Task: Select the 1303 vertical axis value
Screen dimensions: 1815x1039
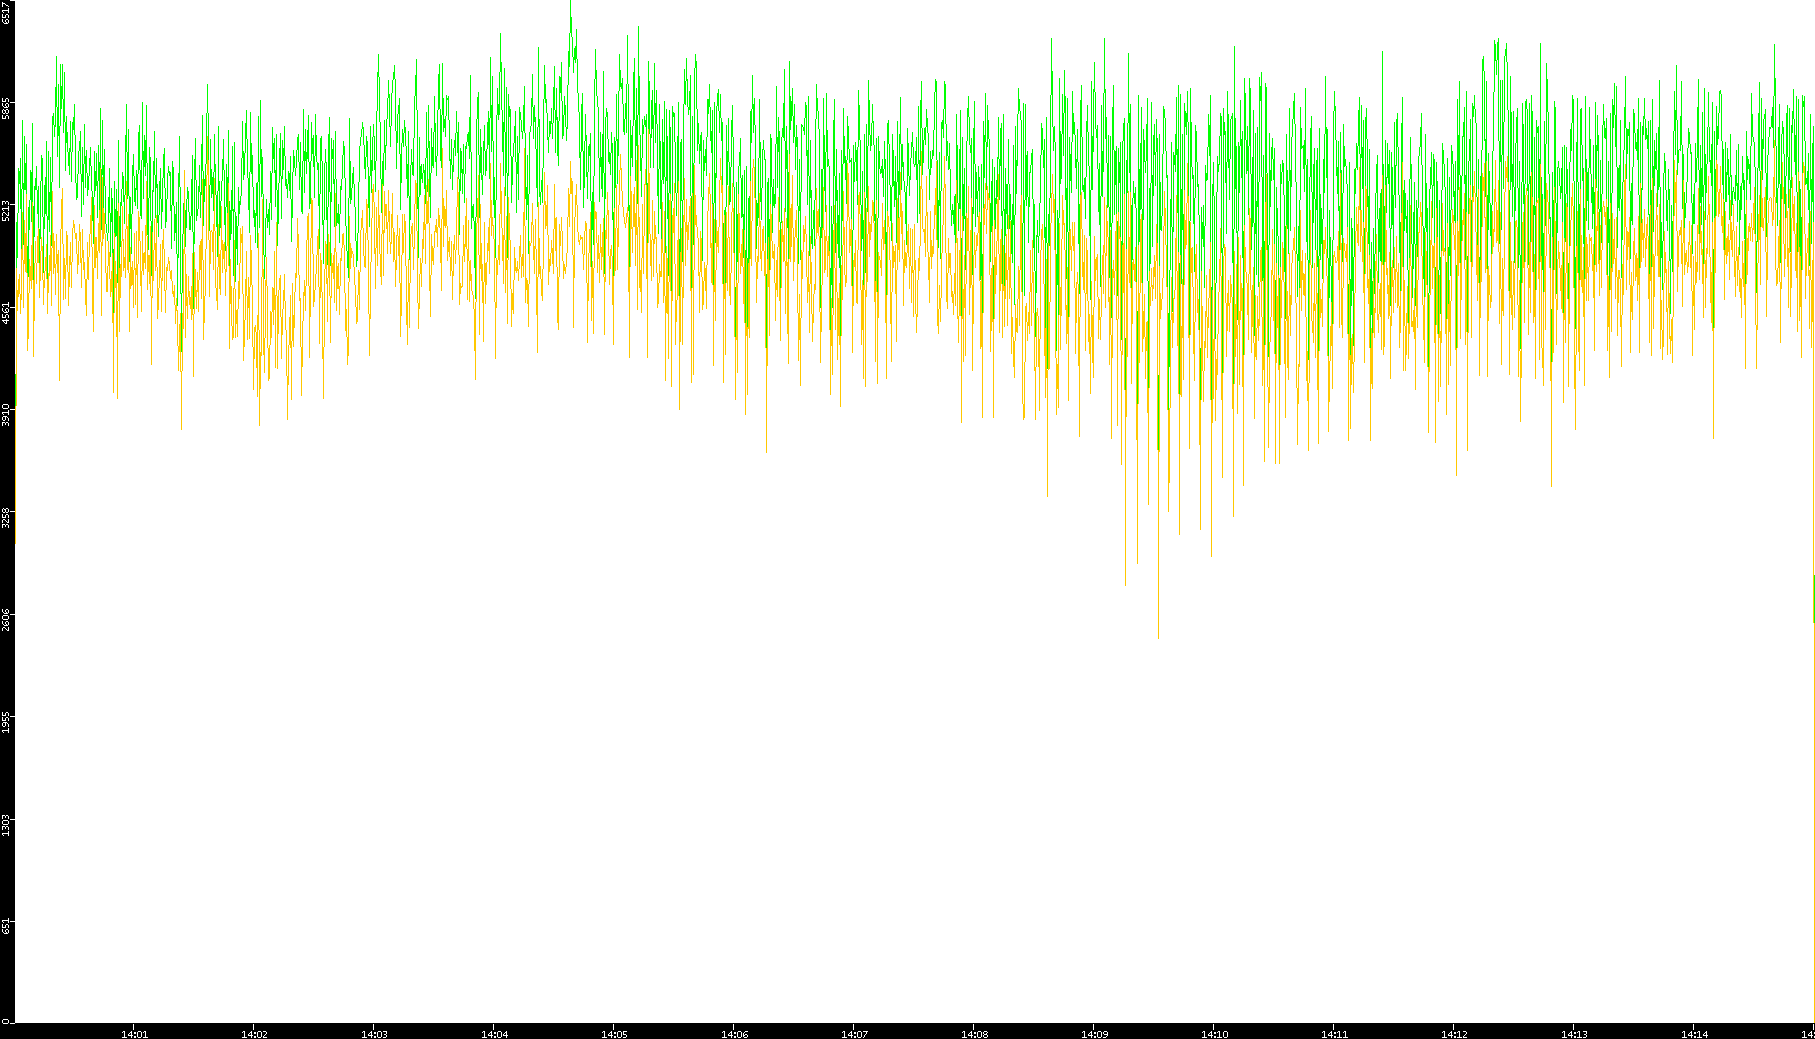Action: [x=7, y=825]
